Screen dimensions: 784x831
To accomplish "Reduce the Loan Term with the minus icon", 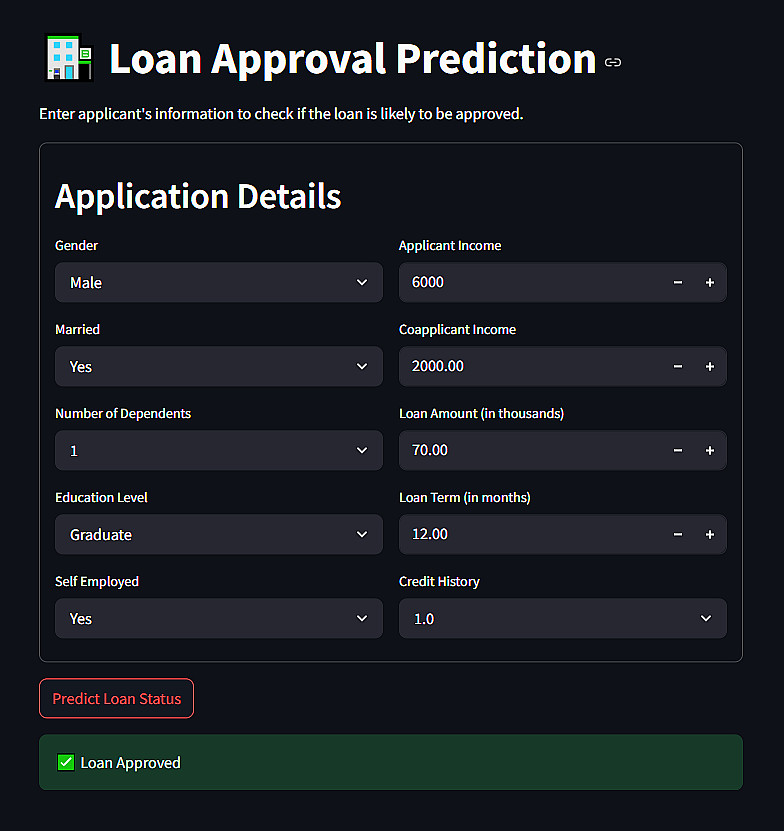I will [x=678, y=535].
